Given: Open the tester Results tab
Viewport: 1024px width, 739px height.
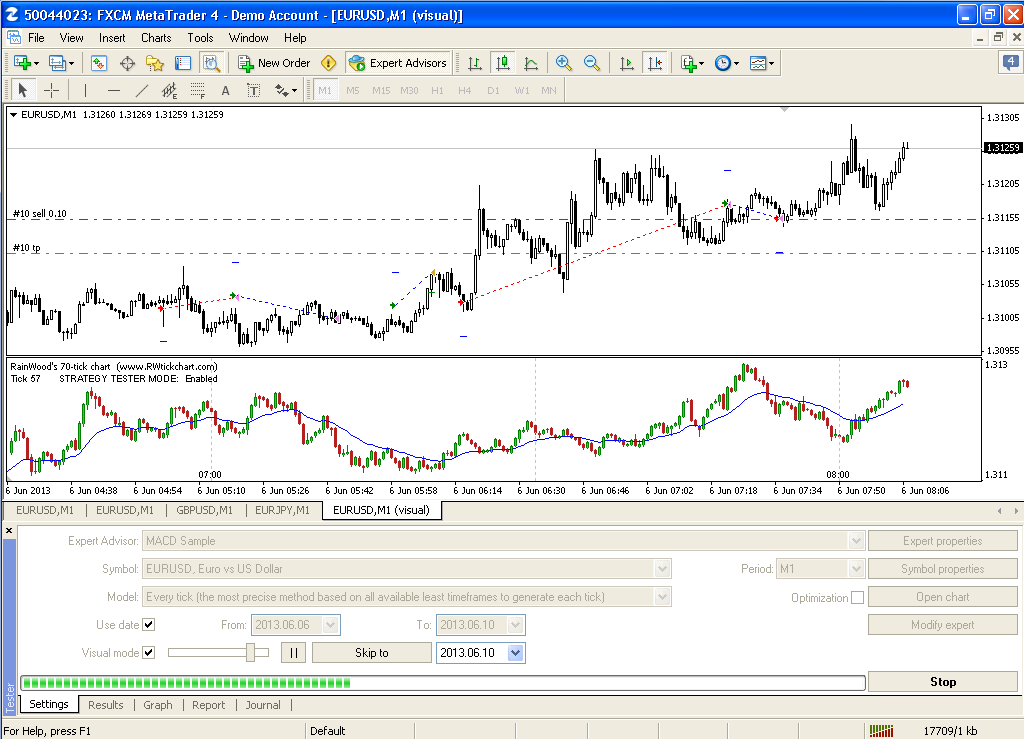Looking at the screenshot, I should 106,705.
